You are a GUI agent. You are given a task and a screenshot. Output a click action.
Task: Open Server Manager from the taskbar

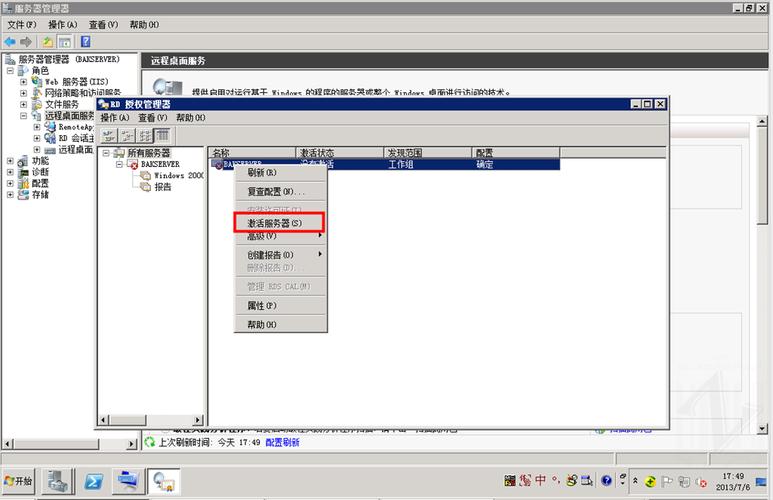(58, 481)
